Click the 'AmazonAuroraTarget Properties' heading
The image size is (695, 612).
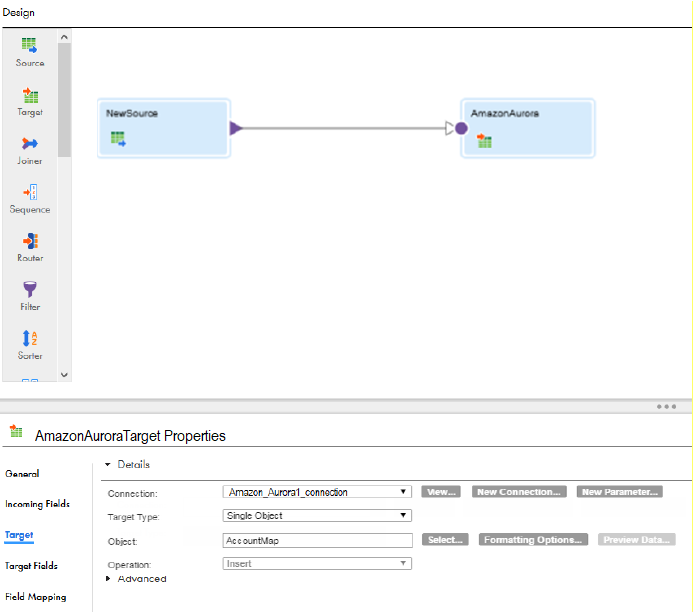[130, 436]
